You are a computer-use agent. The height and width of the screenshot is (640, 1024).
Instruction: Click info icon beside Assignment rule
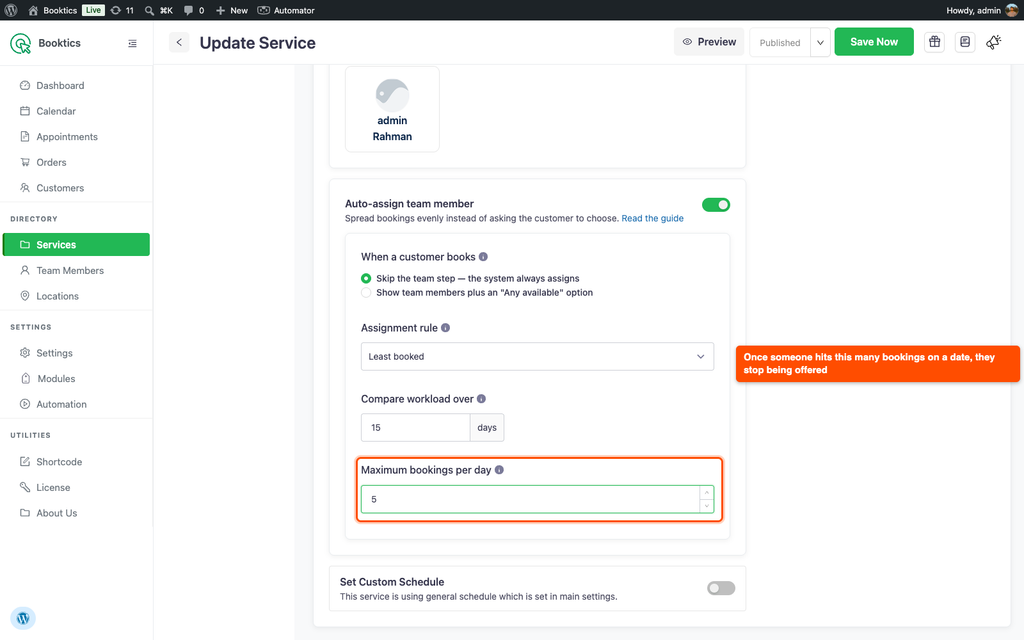pyautogui.click(x=445, y=328)
